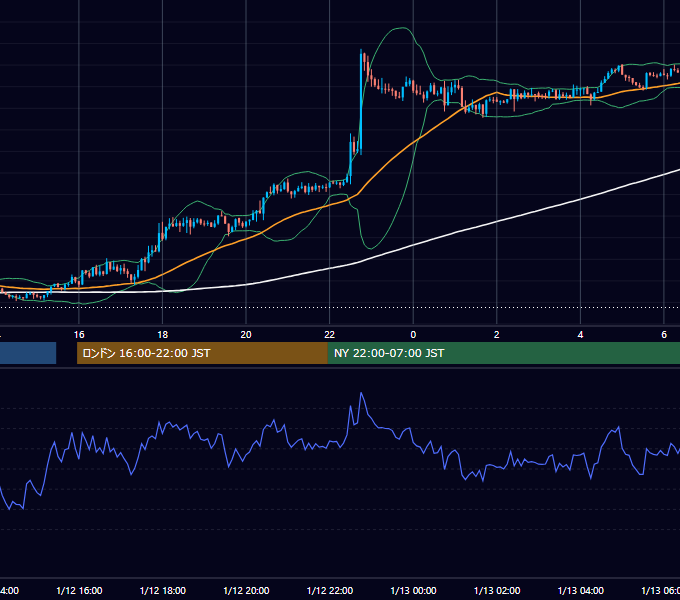680x600 pixels.
Task: Click the 1/13 04:00 date label
Action: [x=581, y=590]
